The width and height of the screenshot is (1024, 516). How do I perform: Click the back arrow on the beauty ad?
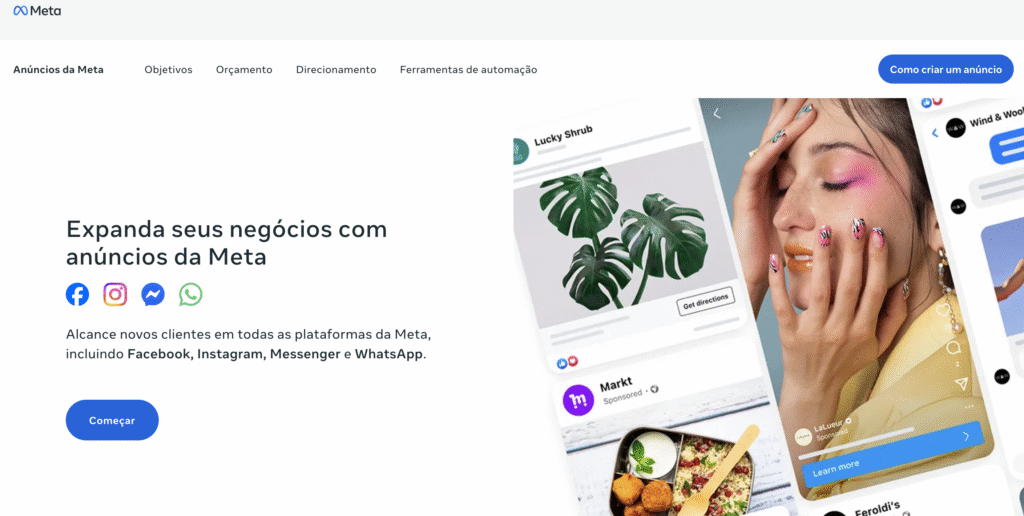point(716,114)
